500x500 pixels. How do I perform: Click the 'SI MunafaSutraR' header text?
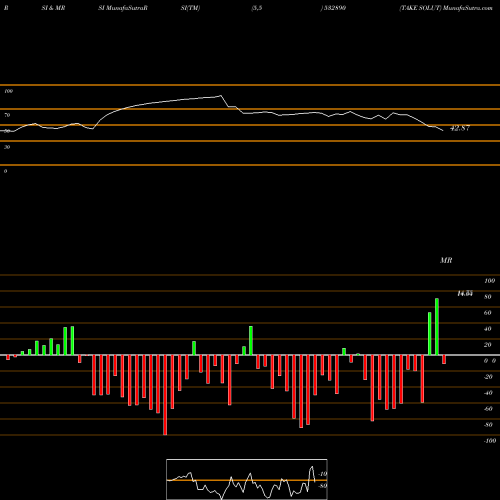123,8
